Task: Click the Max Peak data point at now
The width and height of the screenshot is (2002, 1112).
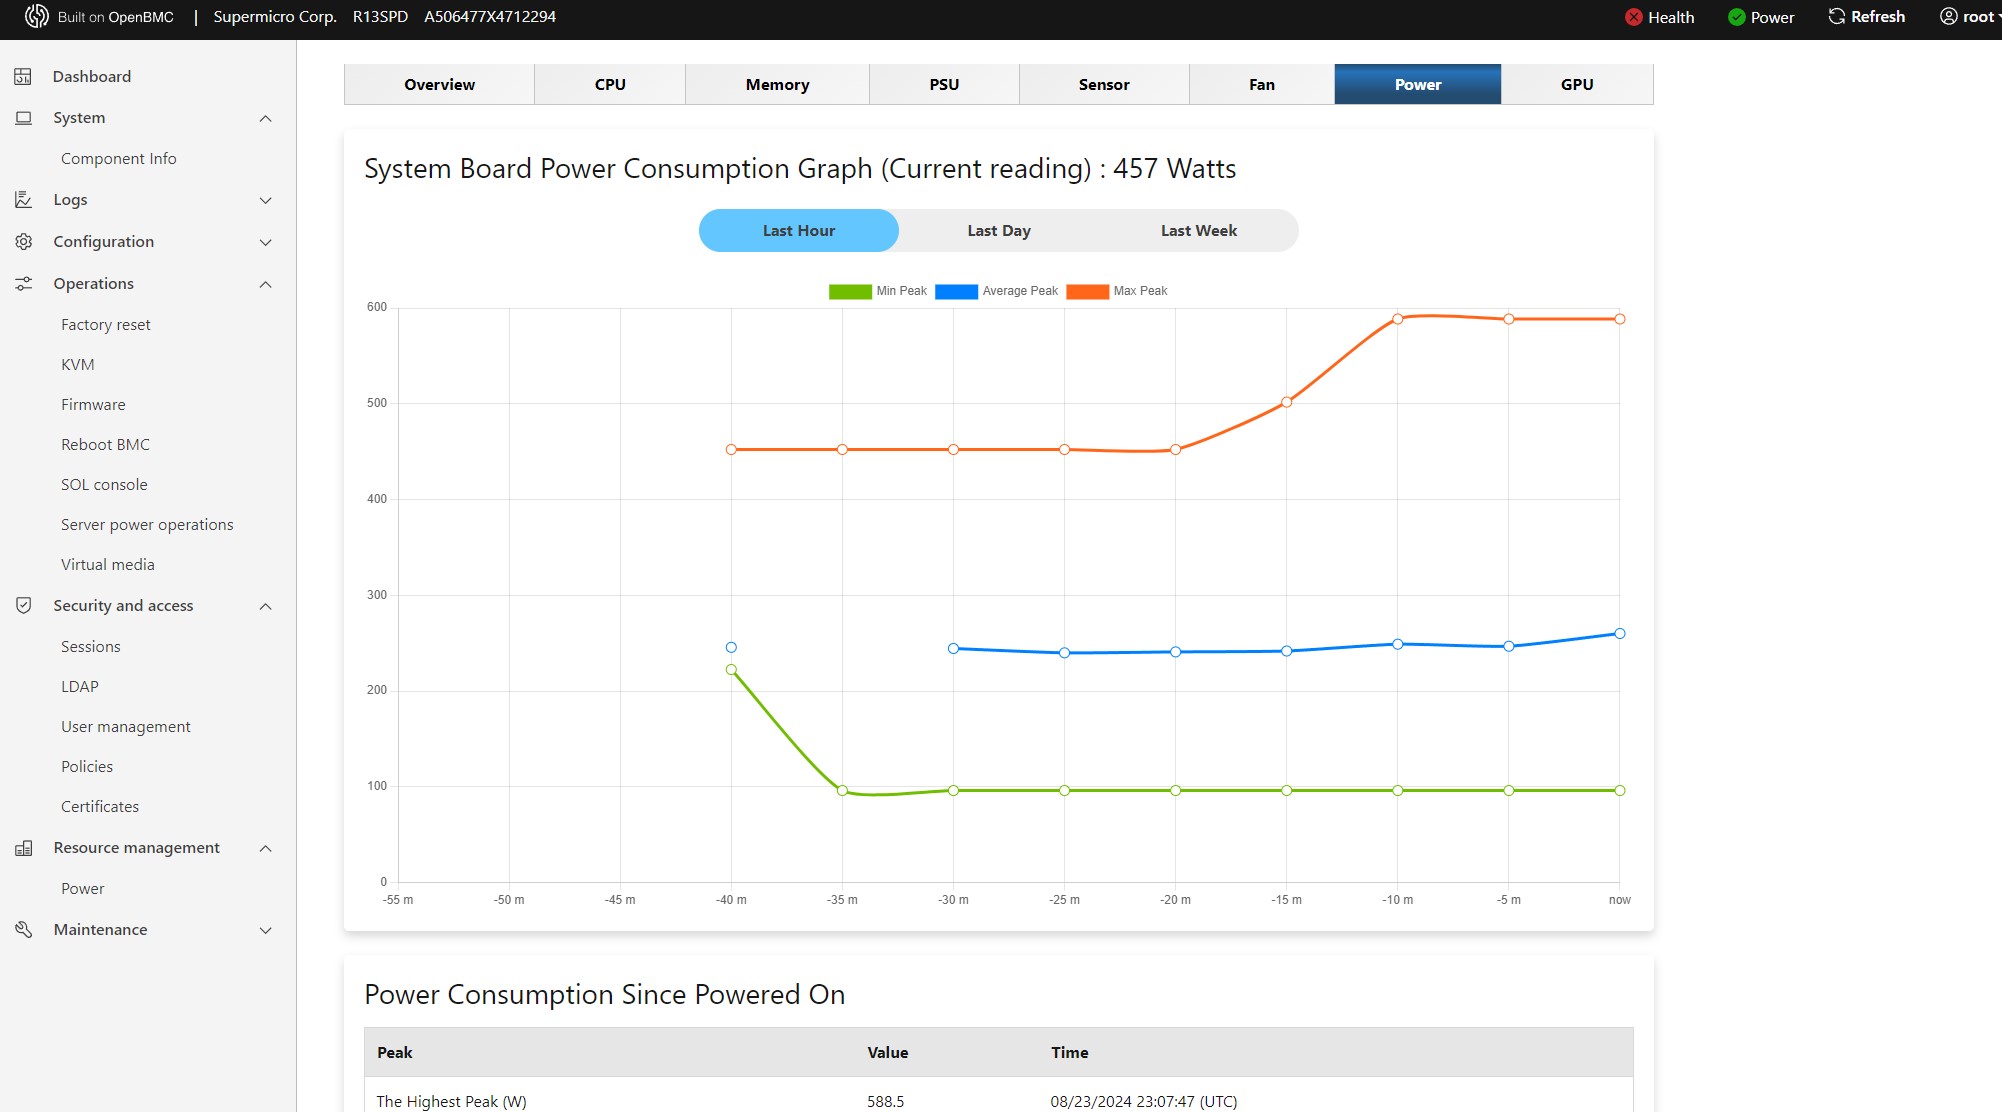Action: (x=1619, y=319)
